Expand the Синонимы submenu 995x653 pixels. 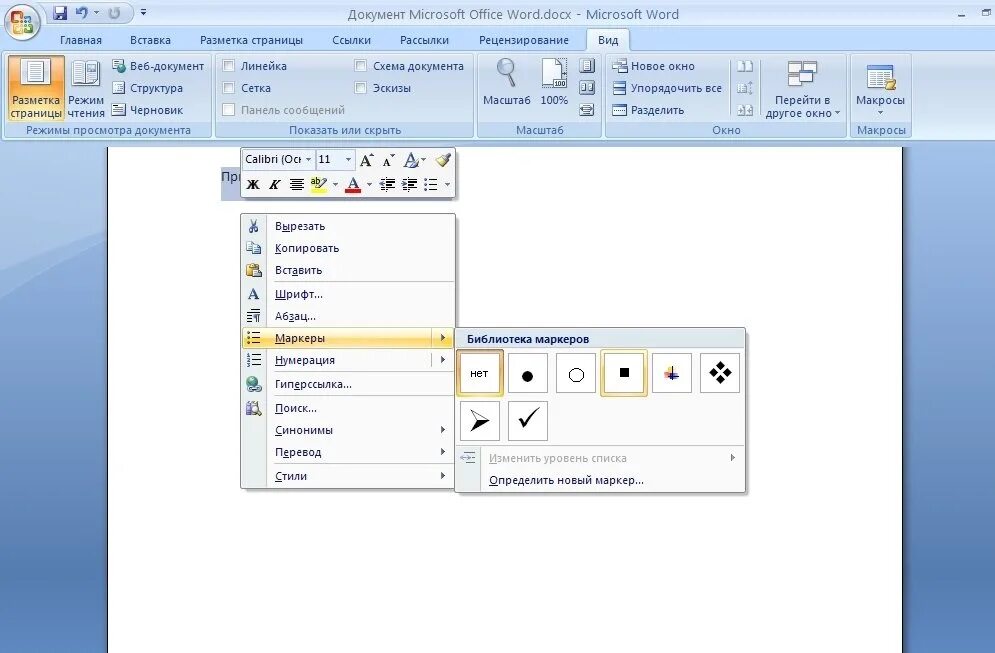tap(348, 430)
